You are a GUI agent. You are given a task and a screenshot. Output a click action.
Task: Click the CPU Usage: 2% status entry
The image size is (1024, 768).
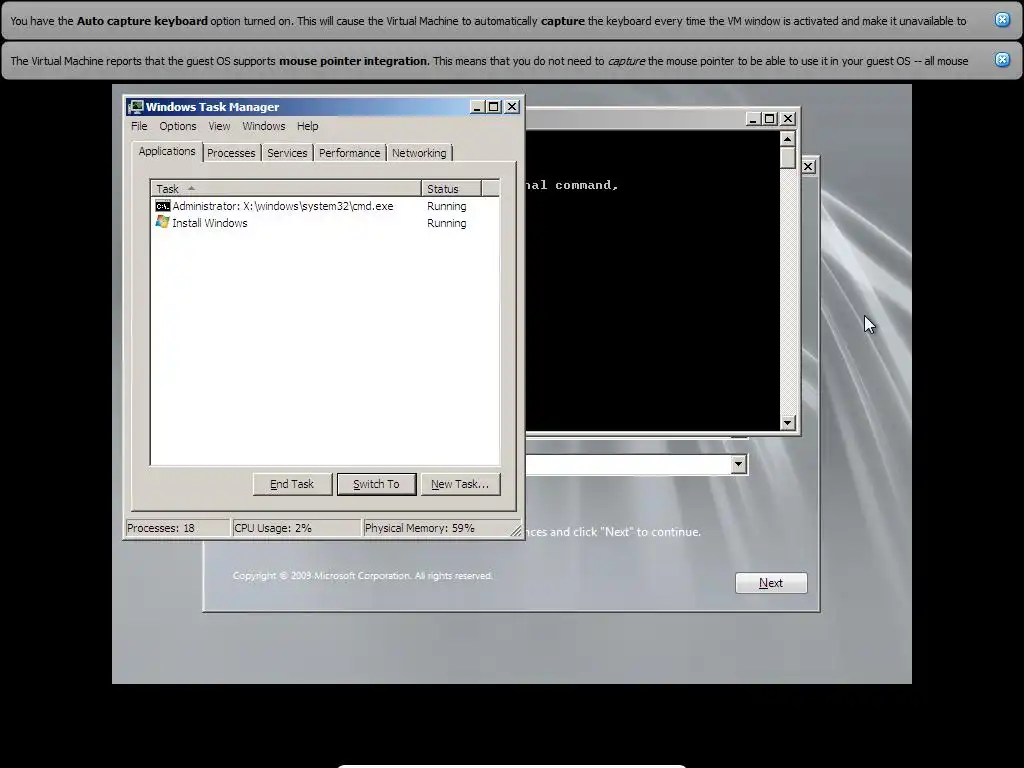coord(296,528)
